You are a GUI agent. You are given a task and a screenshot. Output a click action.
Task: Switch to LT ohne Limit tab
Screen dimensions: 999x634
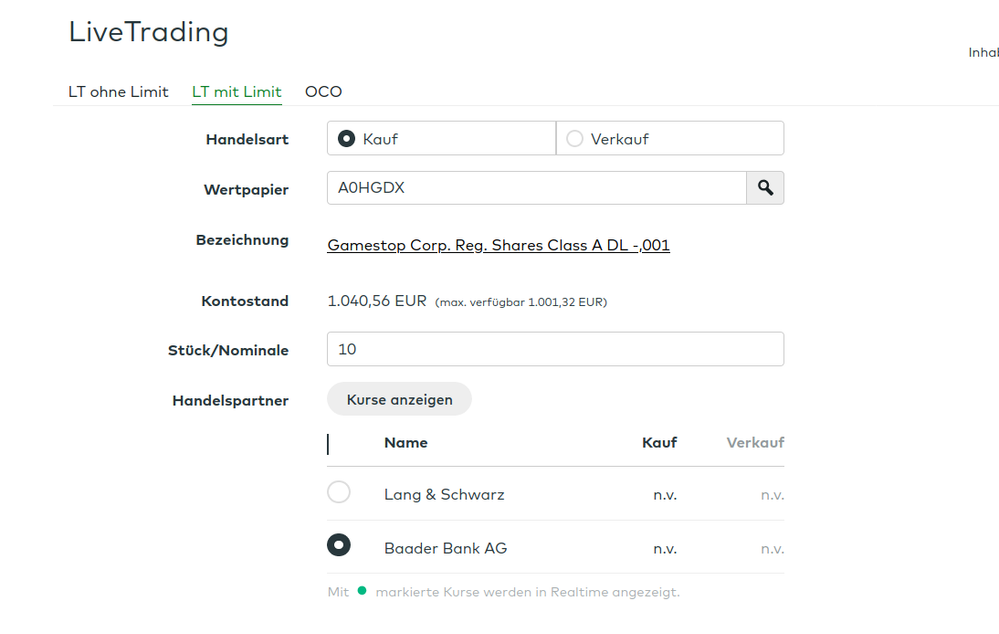(118, 92)
